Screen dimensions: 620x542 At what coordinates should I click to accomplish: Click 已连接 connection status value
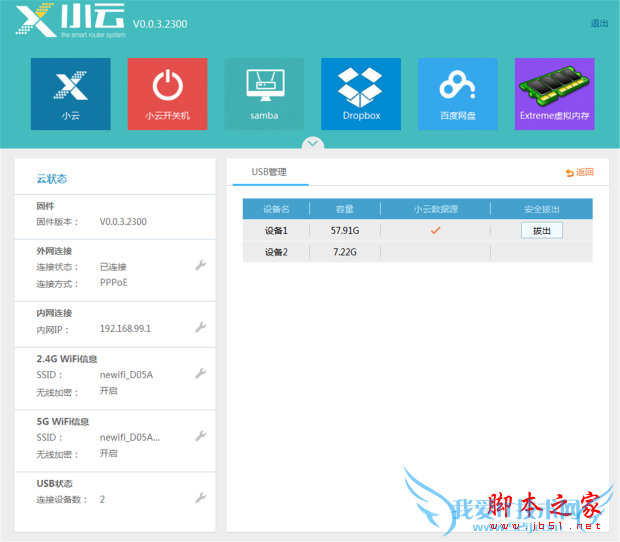click(113, 267)
